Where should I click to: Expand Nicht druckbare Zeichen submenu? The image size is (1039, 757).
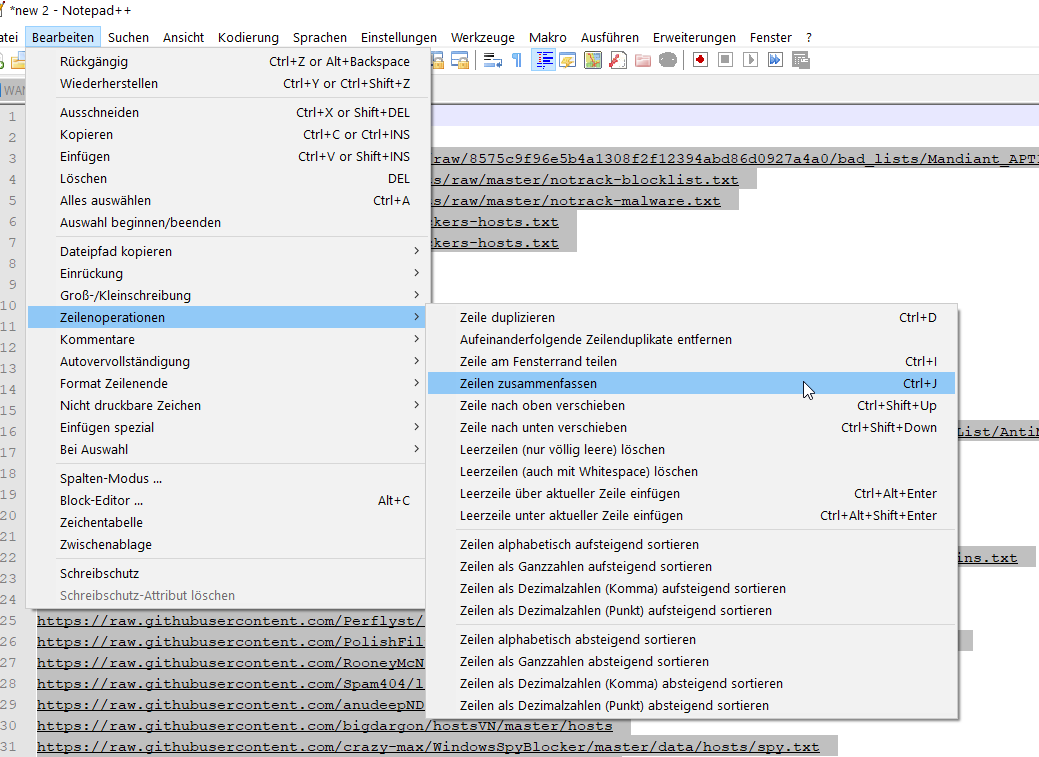(226, 405)
